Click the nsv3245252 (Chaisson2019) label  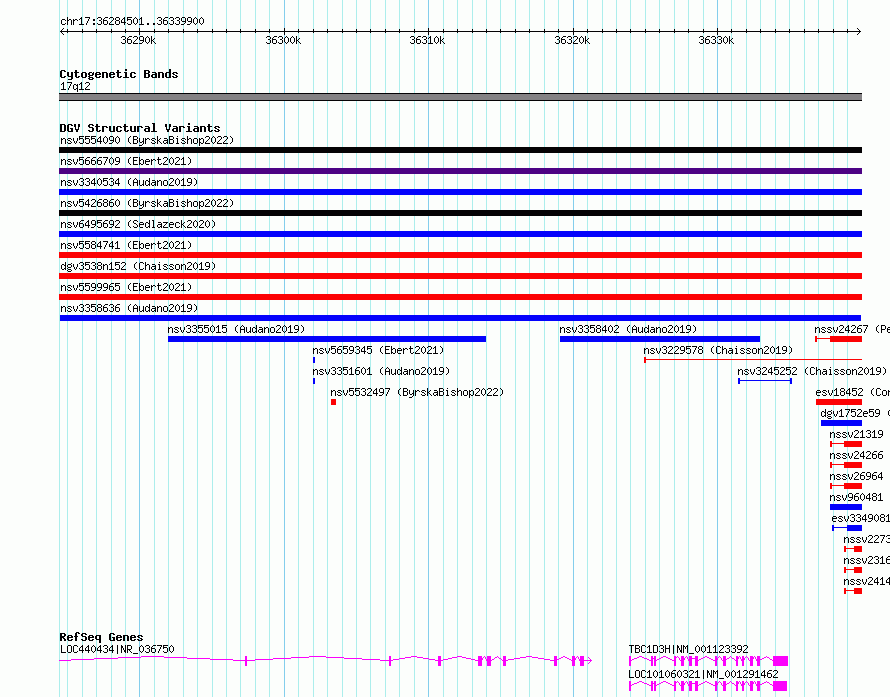tap(812, 371)
